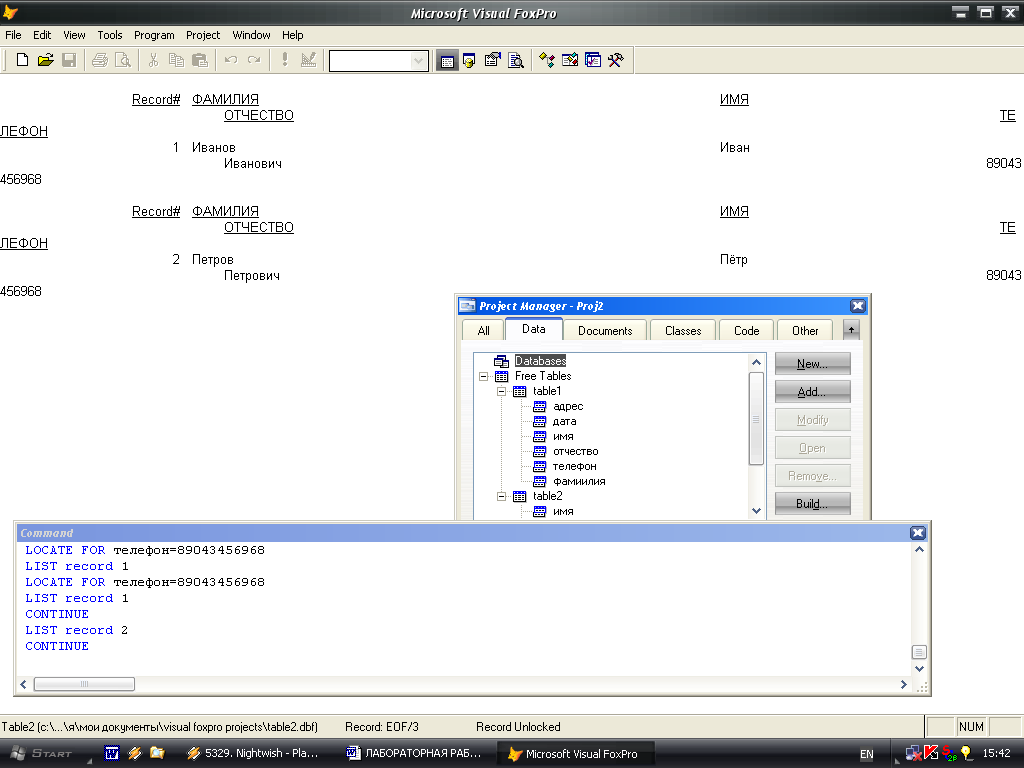Open the View menu
This screenshot has width=1024, height=768.
click(x=74, y=35)
